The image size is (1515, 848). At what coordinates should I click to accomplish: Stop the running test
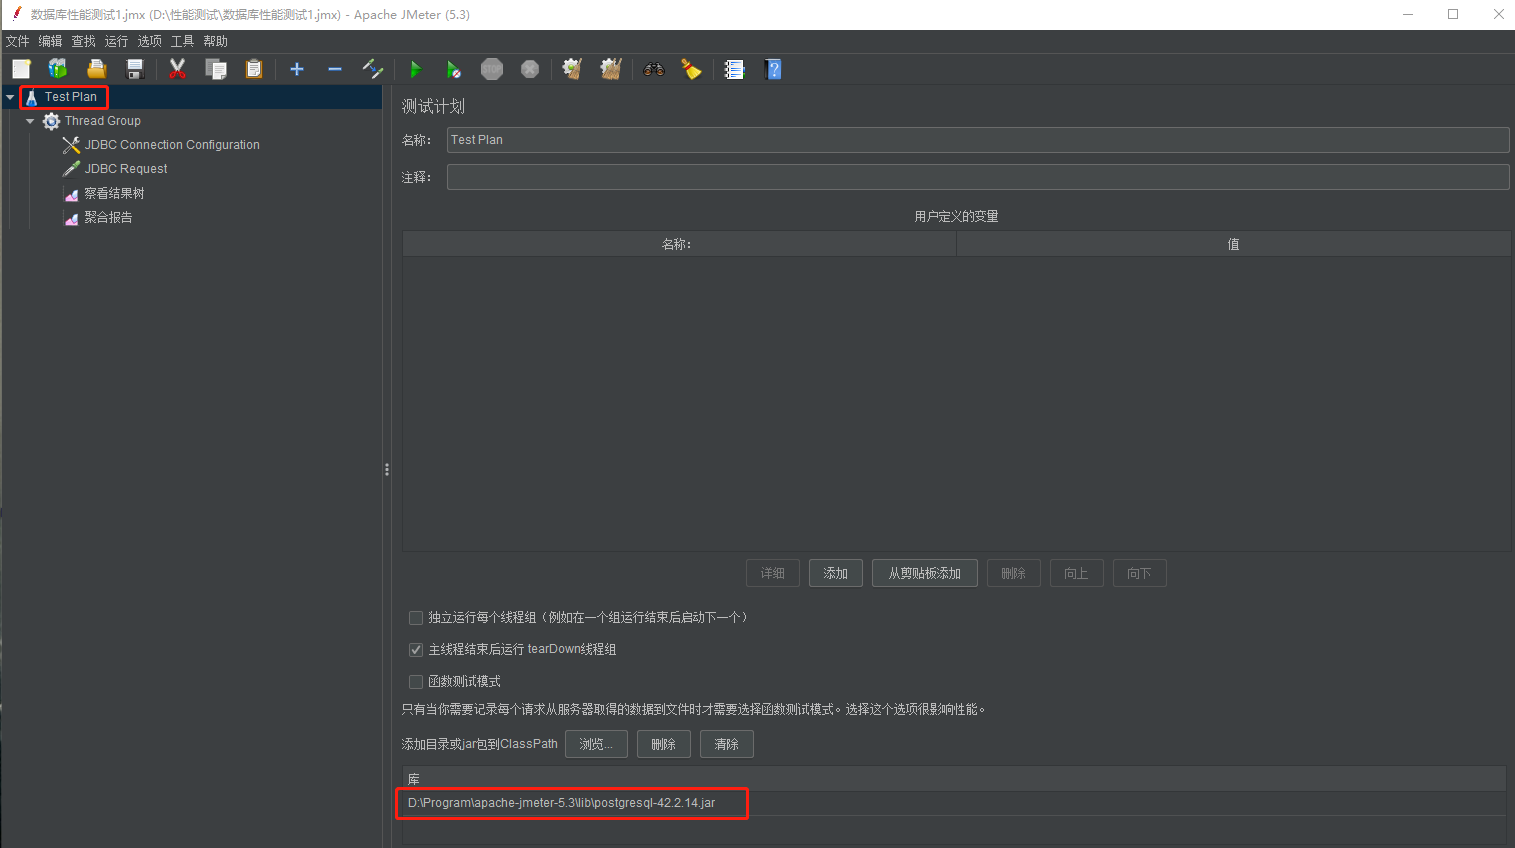[492, 69]
